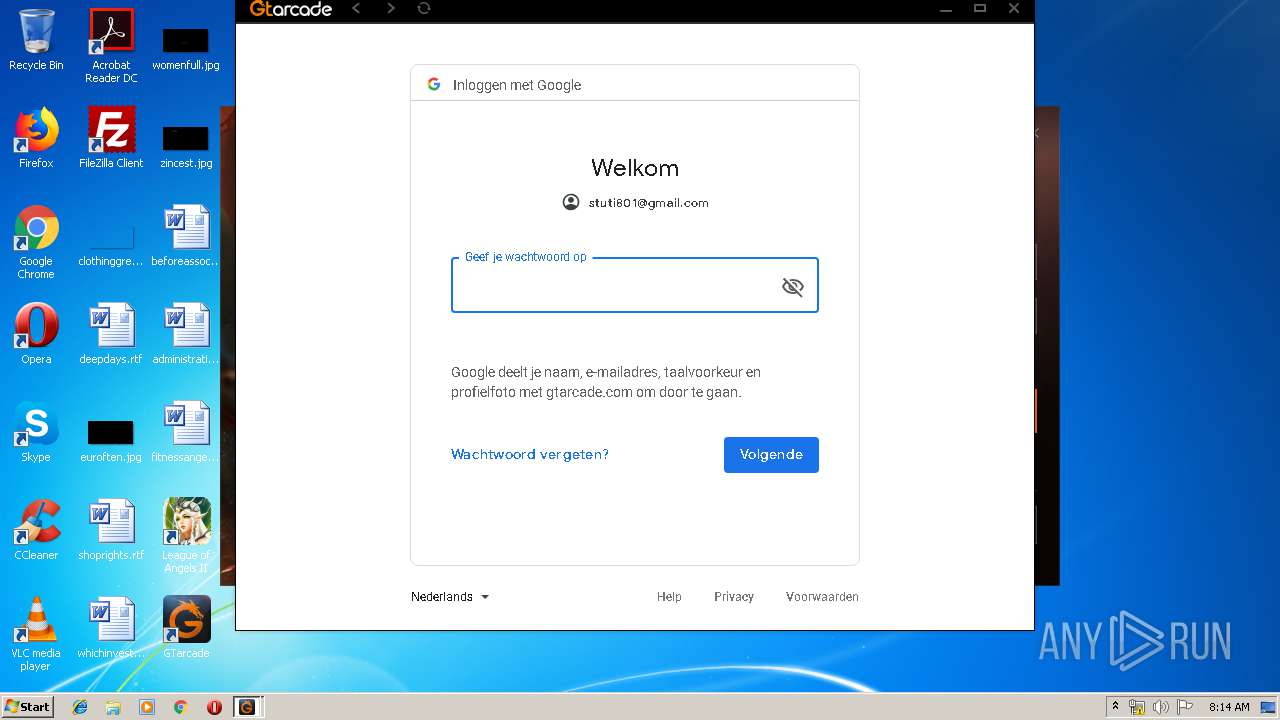Minimize the GTarcade window
The height and width of the screenshot is (720, 1280).
pyautogui.click(x=946, y=9)
